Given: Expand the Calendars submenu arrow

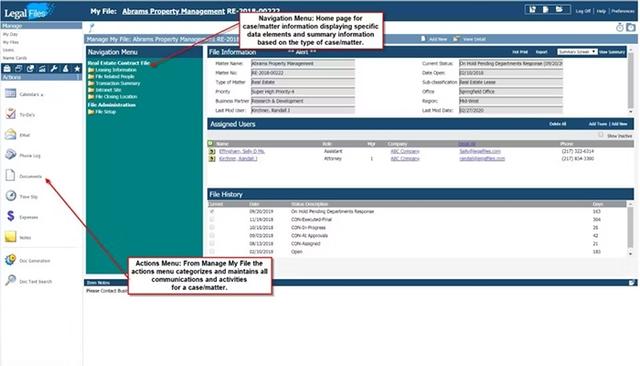Looking at the screenshot, I should pos(42,95).
